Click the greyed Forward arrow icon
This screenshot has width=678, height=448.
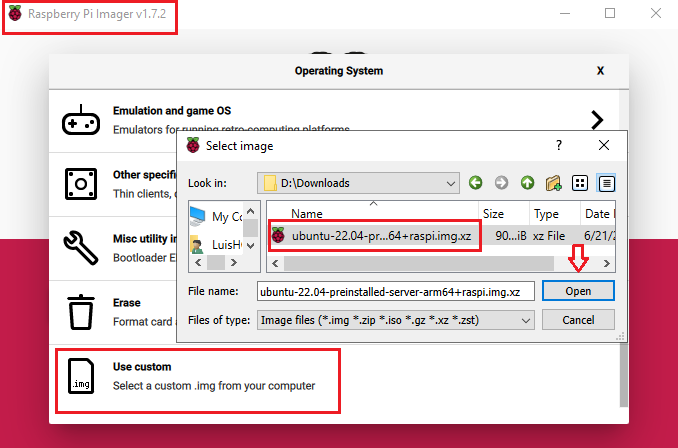[x=502, y=183]
